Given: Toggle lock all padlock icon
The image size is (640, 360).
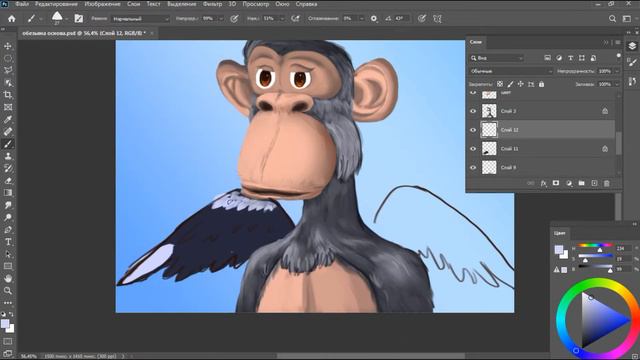Looking at the screenshot, I should pyautogui.click(x=541, y=84).
